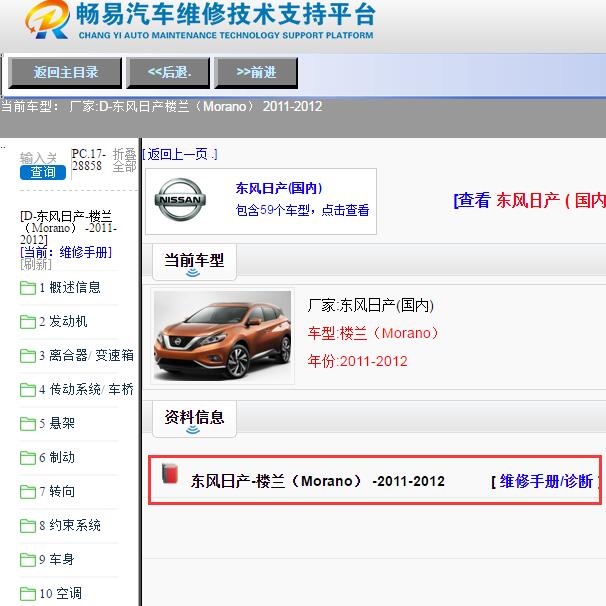Focus the keyword input field 输入关
606x606 pixels.
point(39,158)
